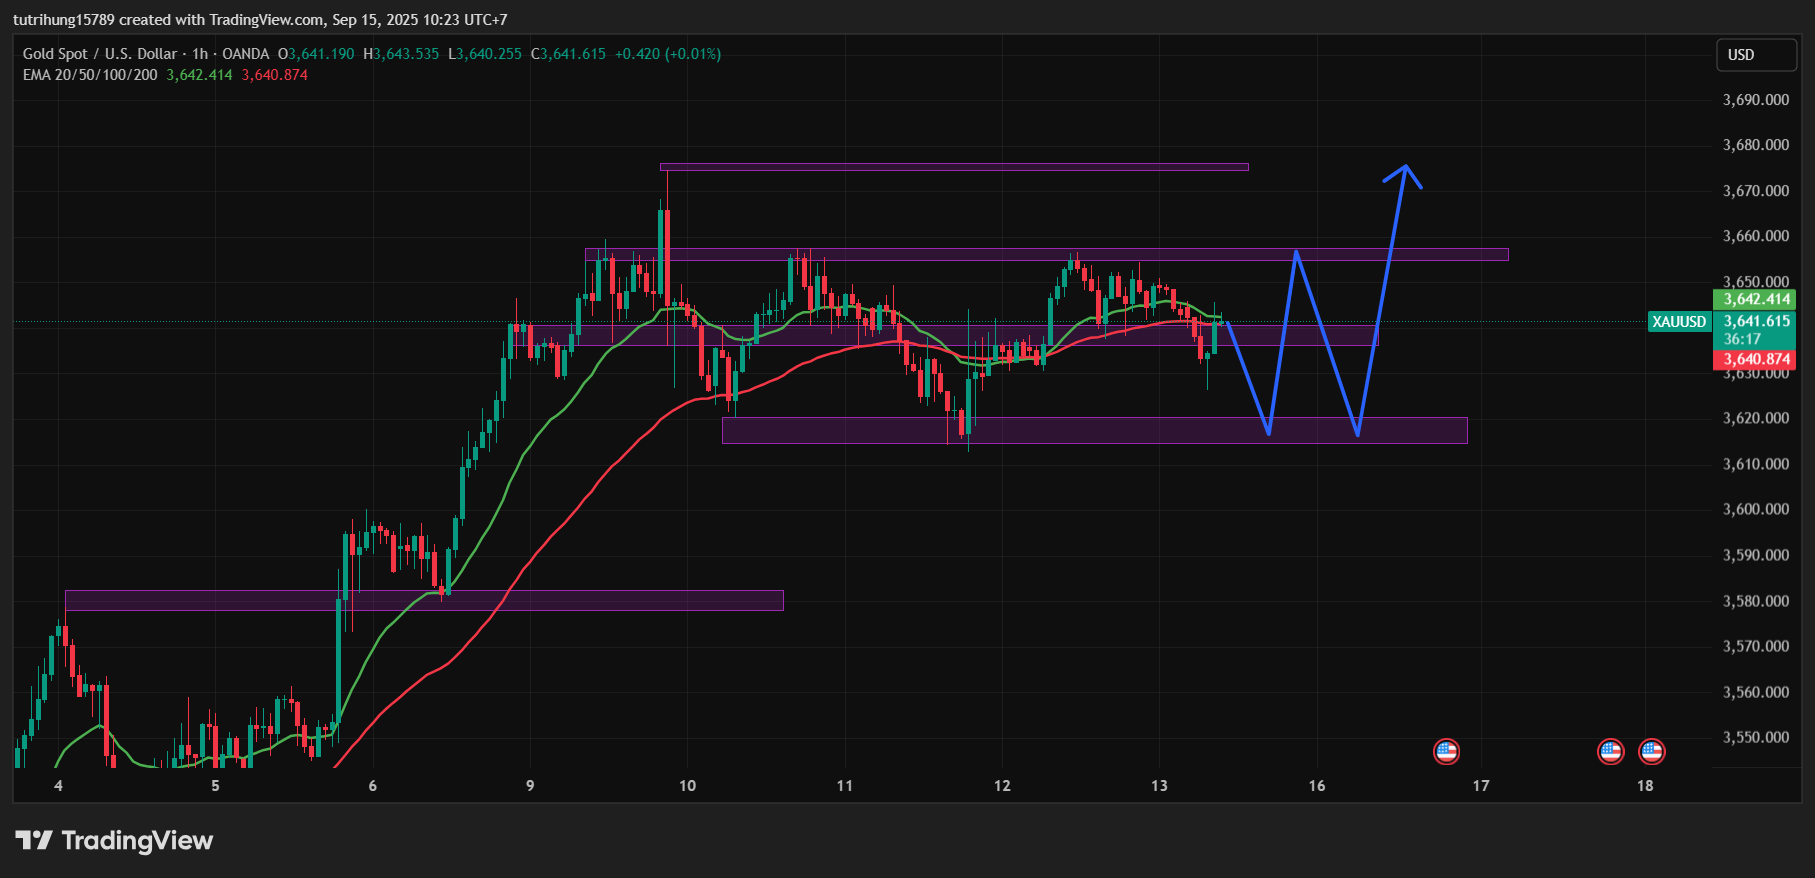Click date label 16 on the time axis
Screen dimensions: 1815x878
(x=1317, y=786)
